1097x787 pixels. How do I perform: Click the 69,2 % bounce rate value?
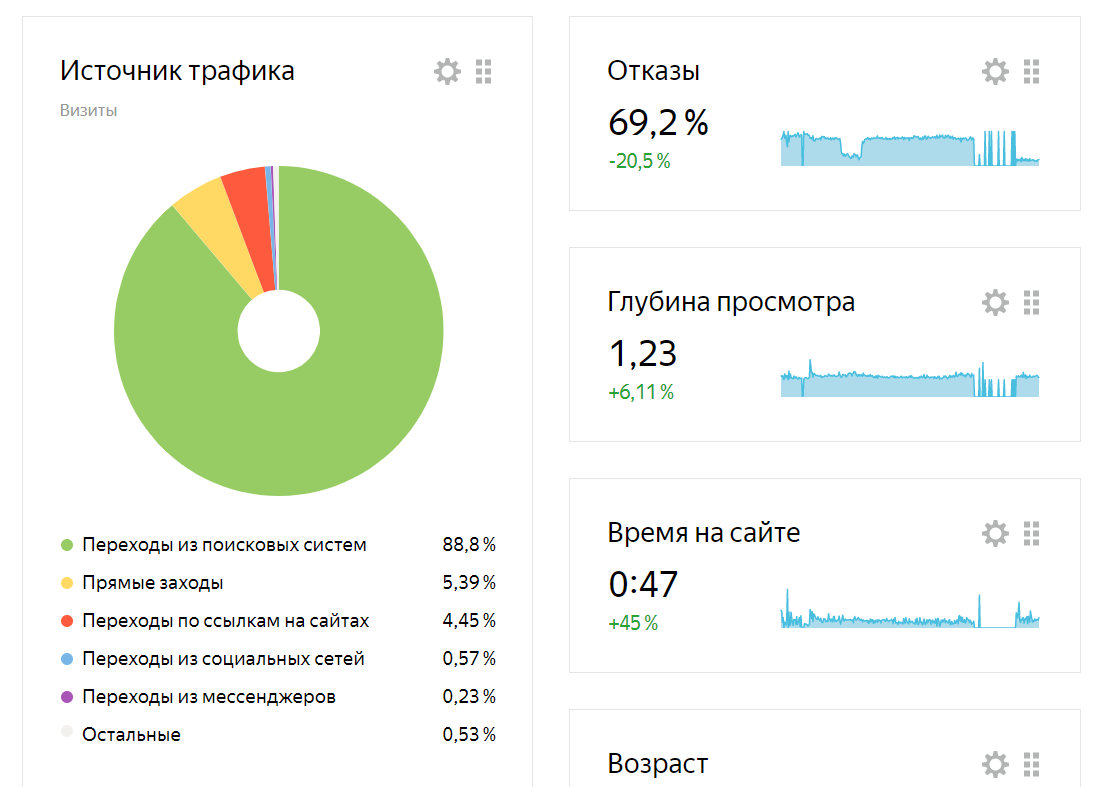click(658, 123)
